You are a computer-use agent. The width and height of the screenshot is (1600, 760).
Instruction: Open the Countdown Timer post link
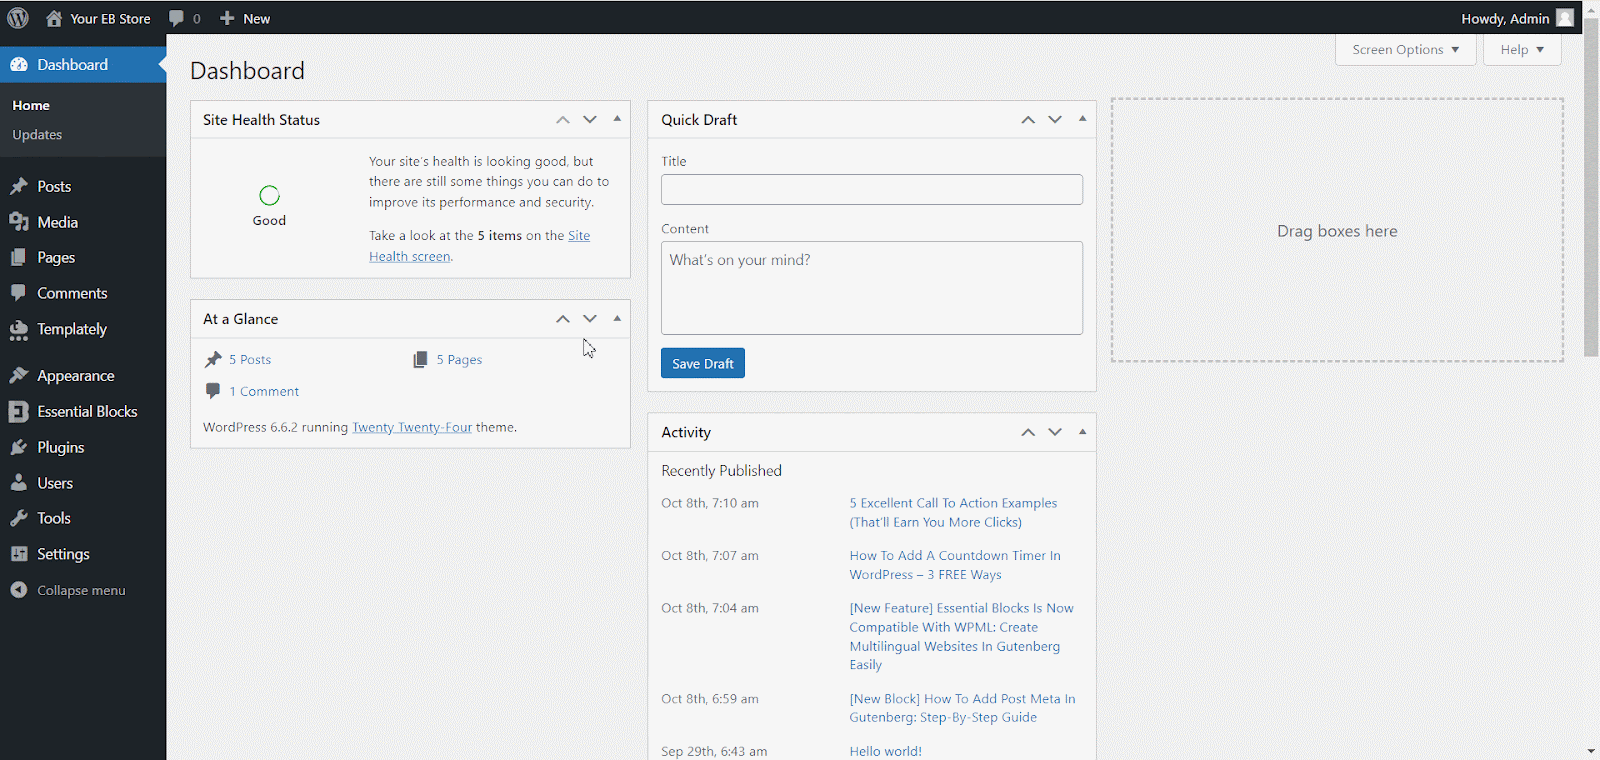click(x=955, y=565)
